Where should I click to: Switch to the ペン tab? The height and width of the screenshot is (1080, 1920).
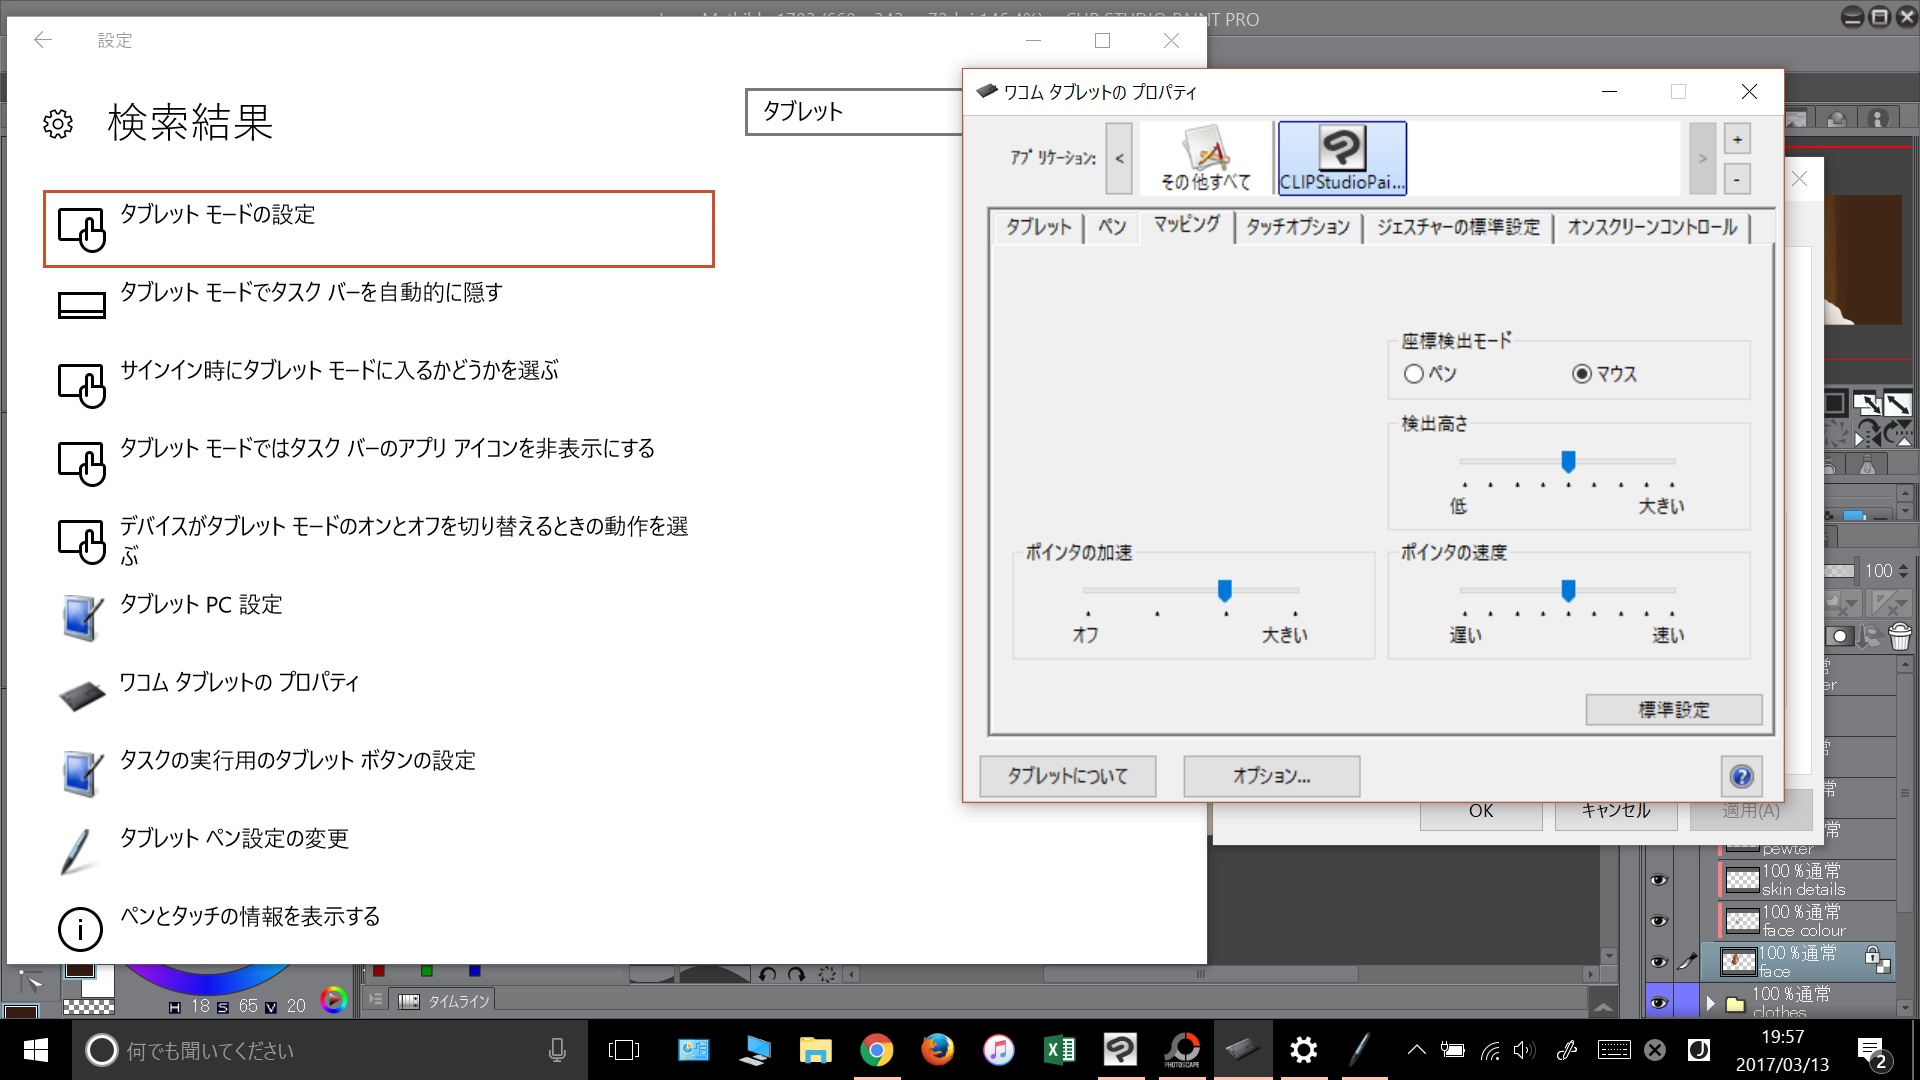point(1112,227)
